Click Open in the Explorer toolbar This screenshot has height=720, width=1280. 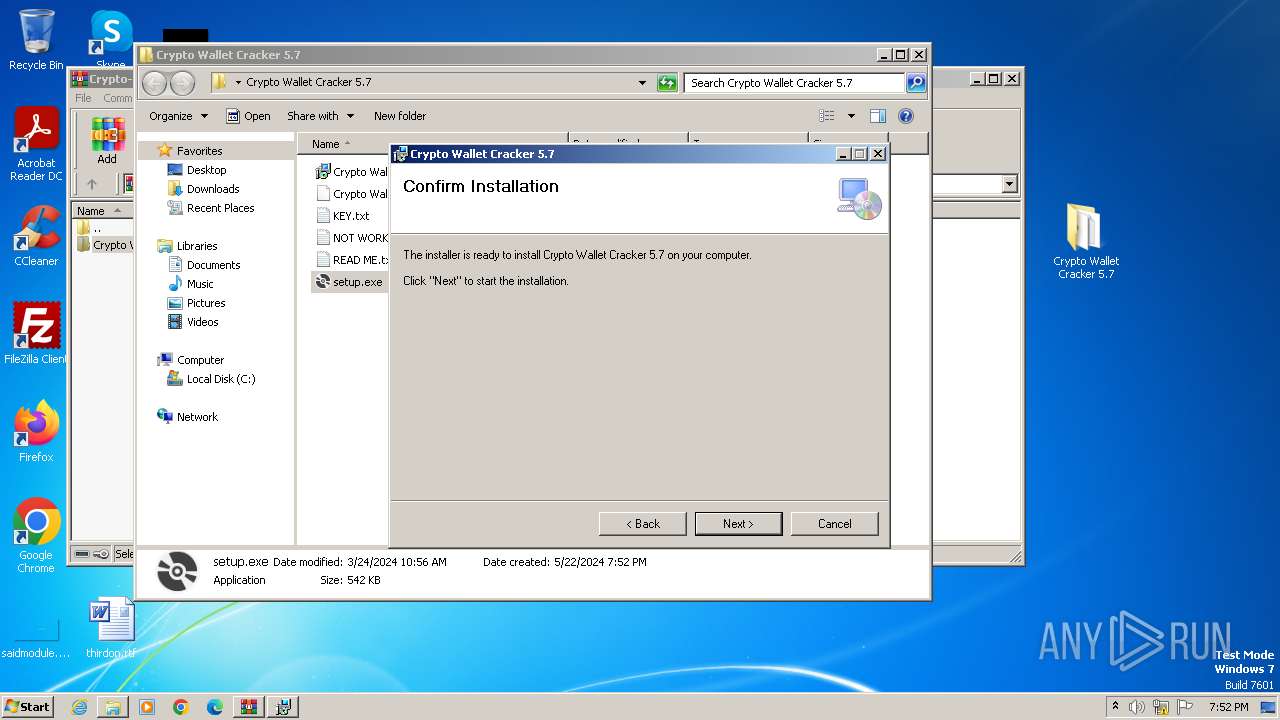tap(248, 116)
